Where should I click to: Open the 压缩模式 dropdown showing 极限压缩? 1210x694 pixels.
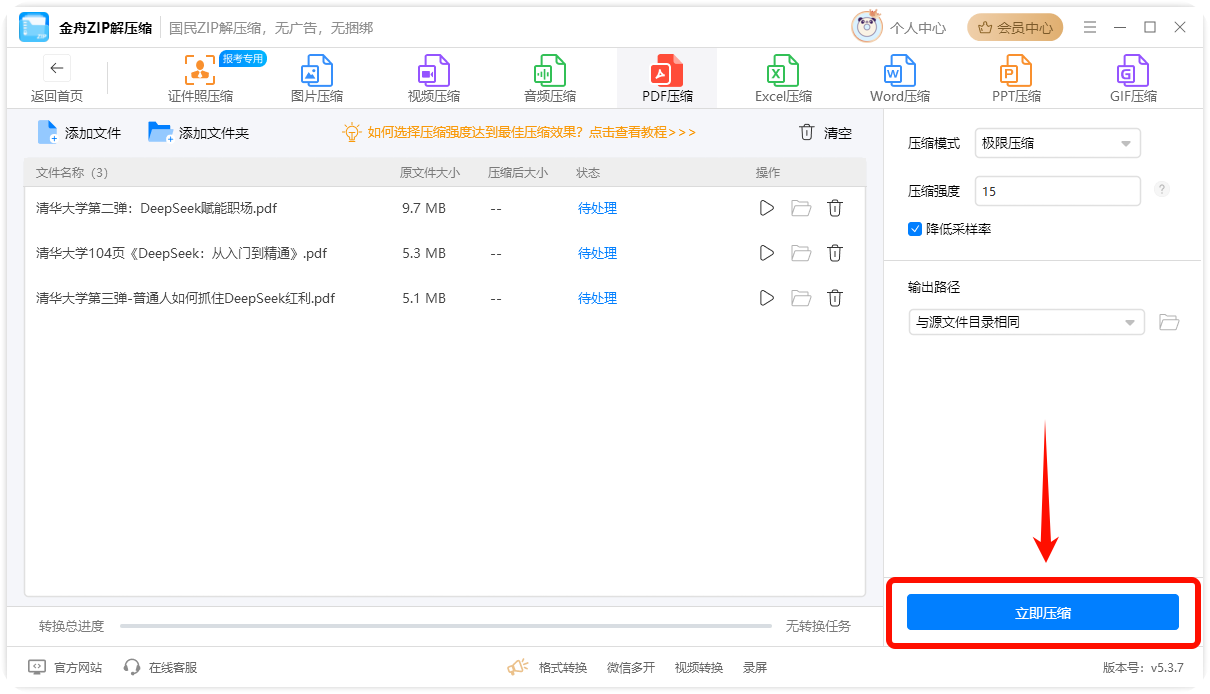pyautogui.click(x=1057, y=143)
